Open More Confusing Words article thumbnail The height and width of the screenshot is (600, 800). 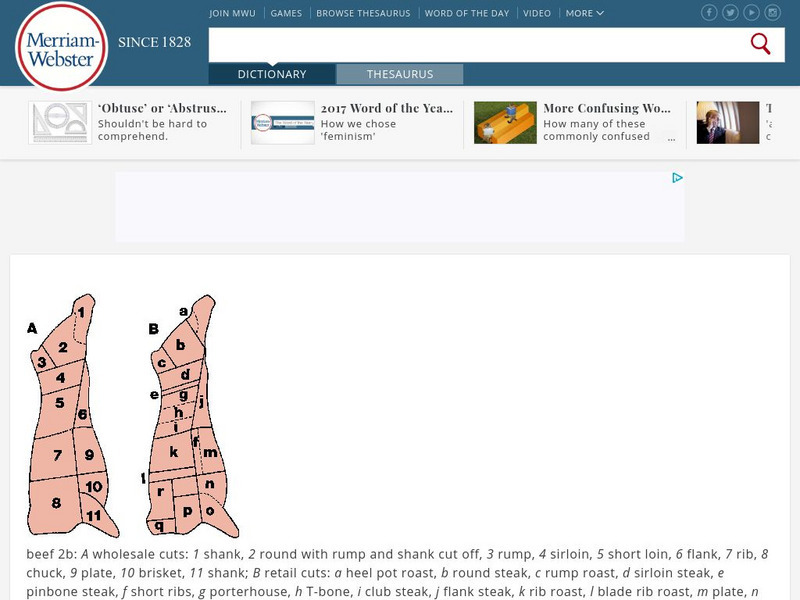(505, 122)
